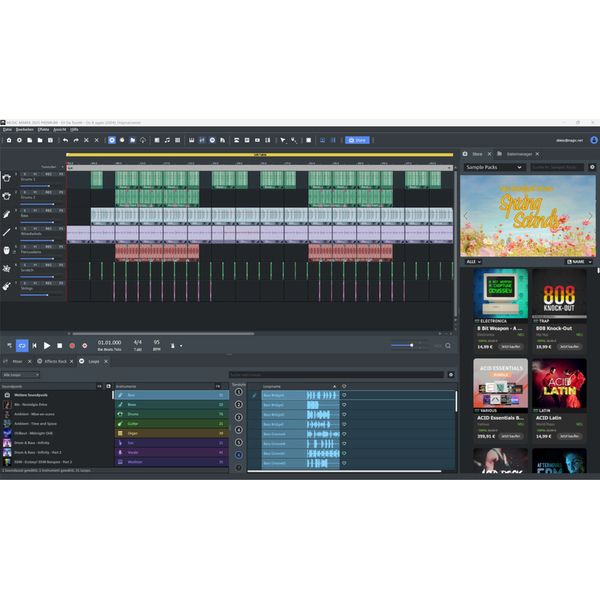Toggle favorite heart on the first Bass loop
Screen dimensions: 600x600
344,395
